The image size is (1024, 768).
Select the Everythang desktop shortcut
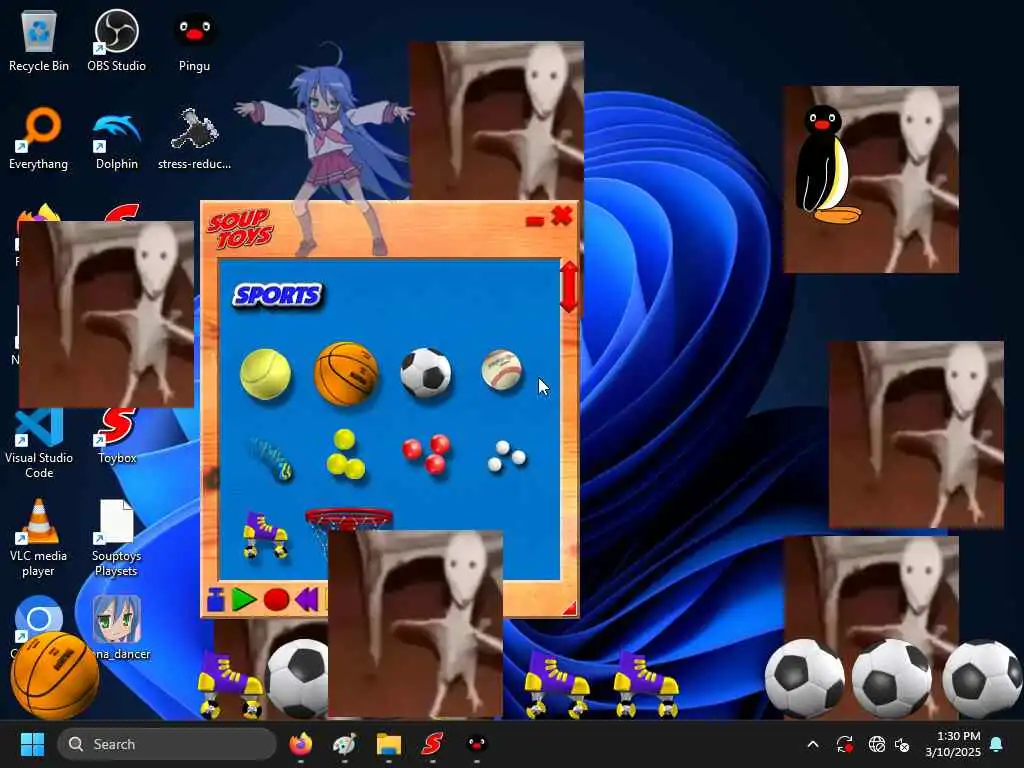click(x=39, y=140)
